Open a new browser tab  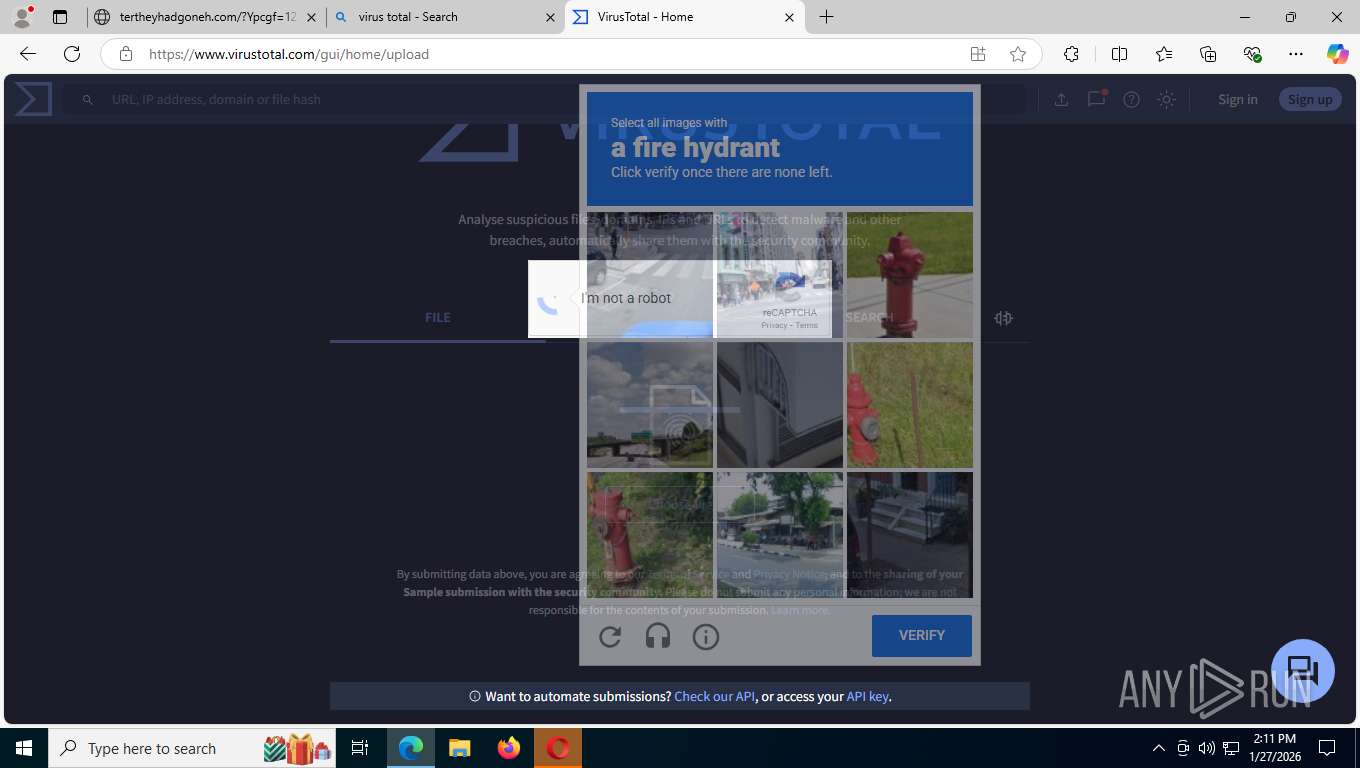point(826,17)
